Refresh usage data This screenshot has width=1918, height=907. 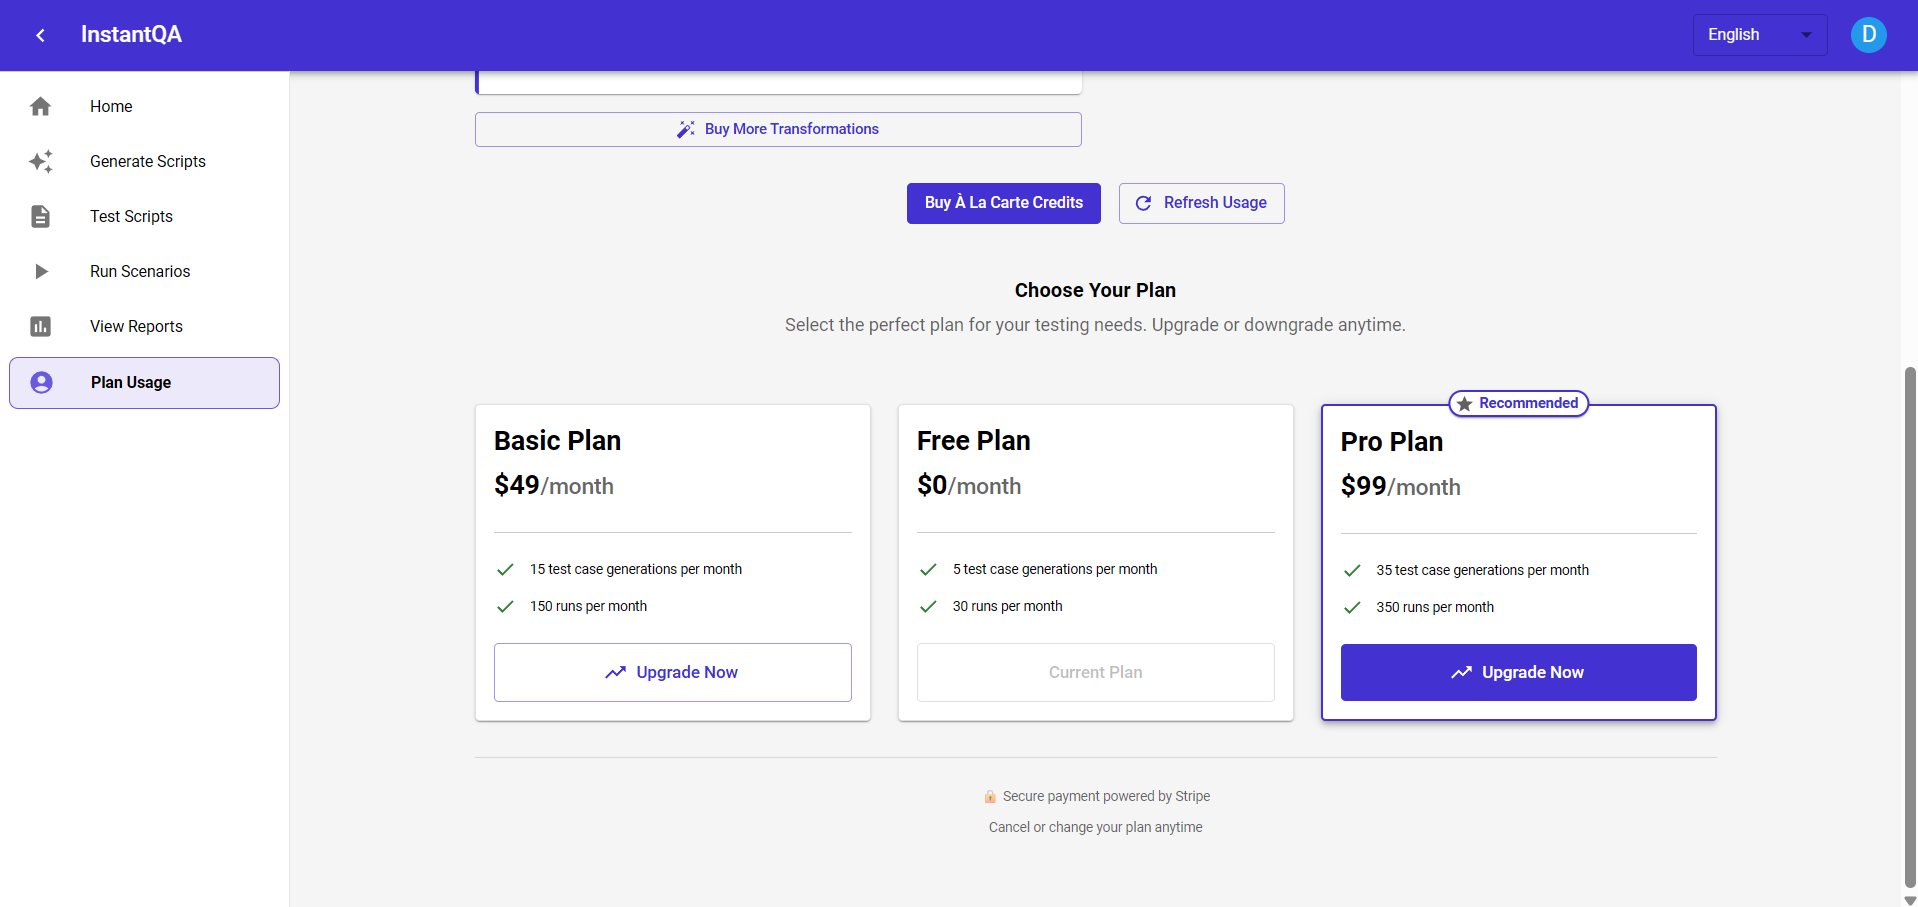1201,203
